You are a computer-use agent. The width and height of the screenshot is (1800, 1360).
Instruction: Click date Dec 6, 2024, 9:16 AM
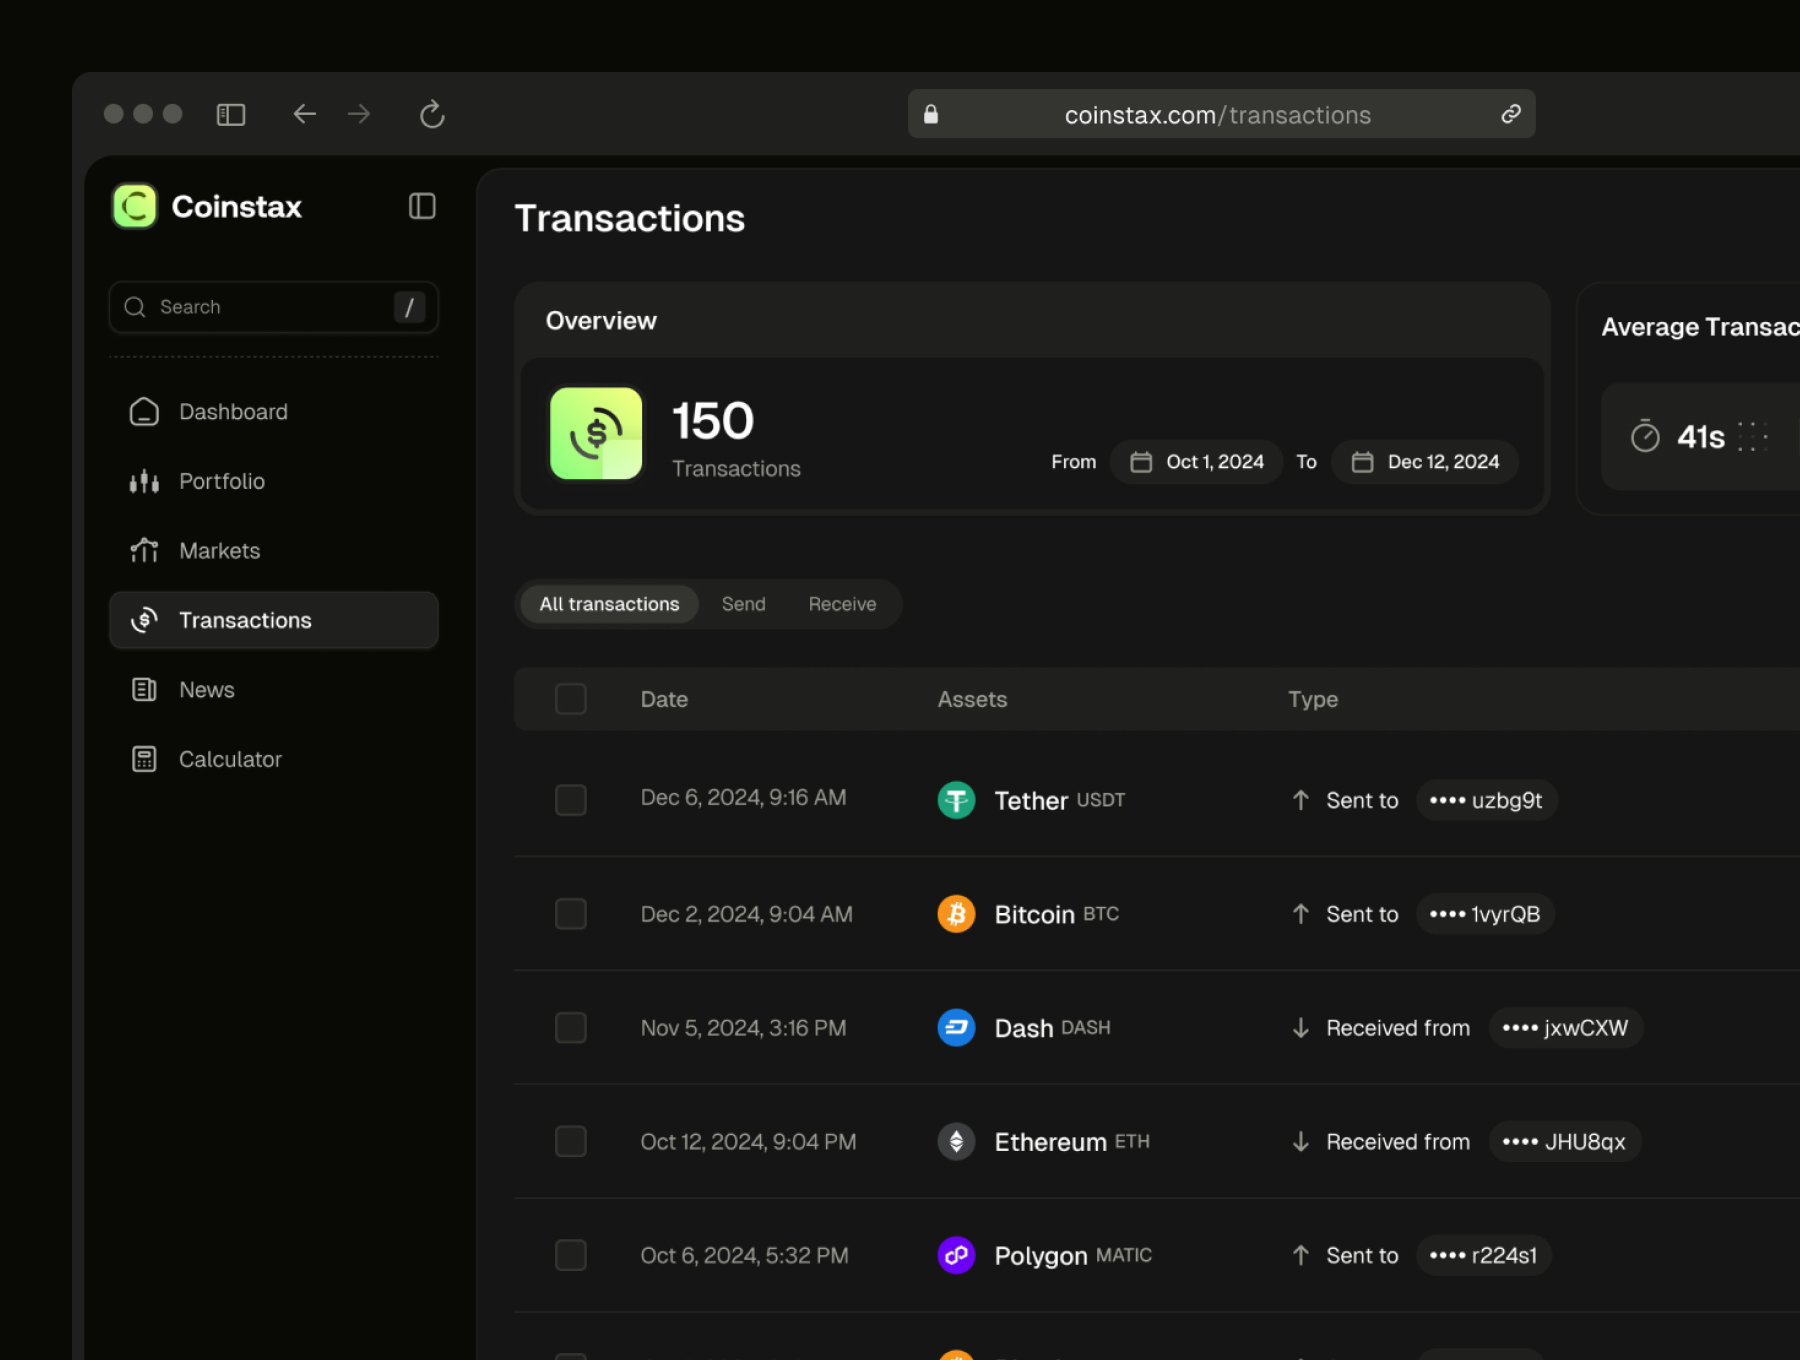pos(743,798)
